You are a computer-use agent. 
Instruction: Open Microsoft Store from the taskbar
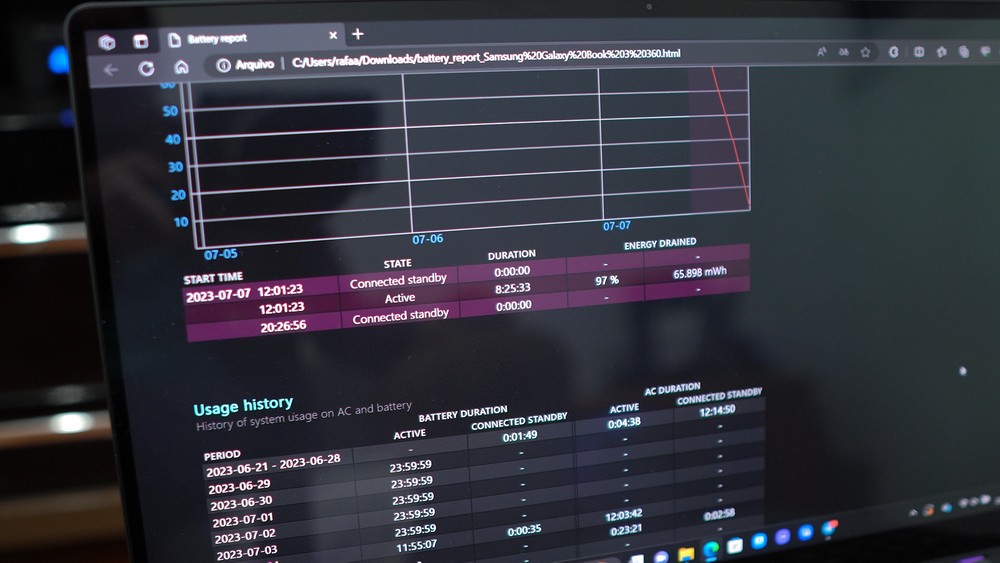click(x=735, y=545)
